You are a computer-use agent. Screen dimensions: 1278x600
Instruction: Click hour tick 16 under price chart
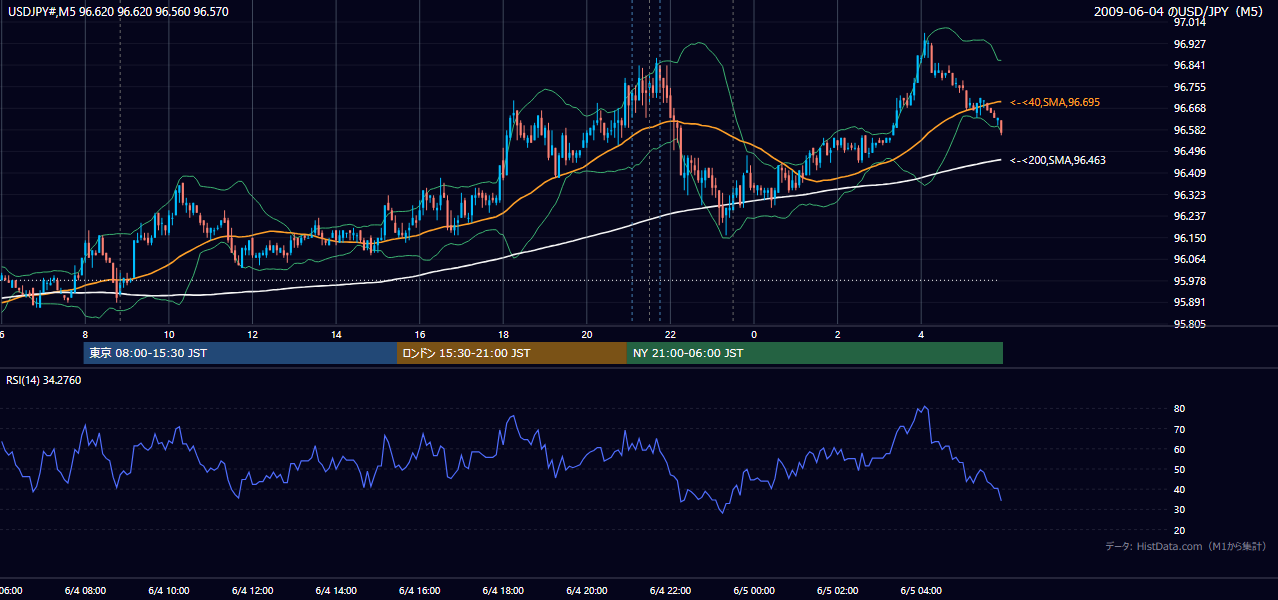(420, 334)
